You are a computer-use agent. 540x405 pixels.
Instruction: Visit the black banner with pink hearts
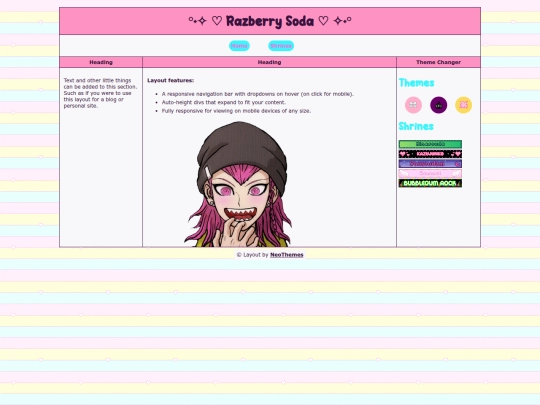tap(430, 154)
